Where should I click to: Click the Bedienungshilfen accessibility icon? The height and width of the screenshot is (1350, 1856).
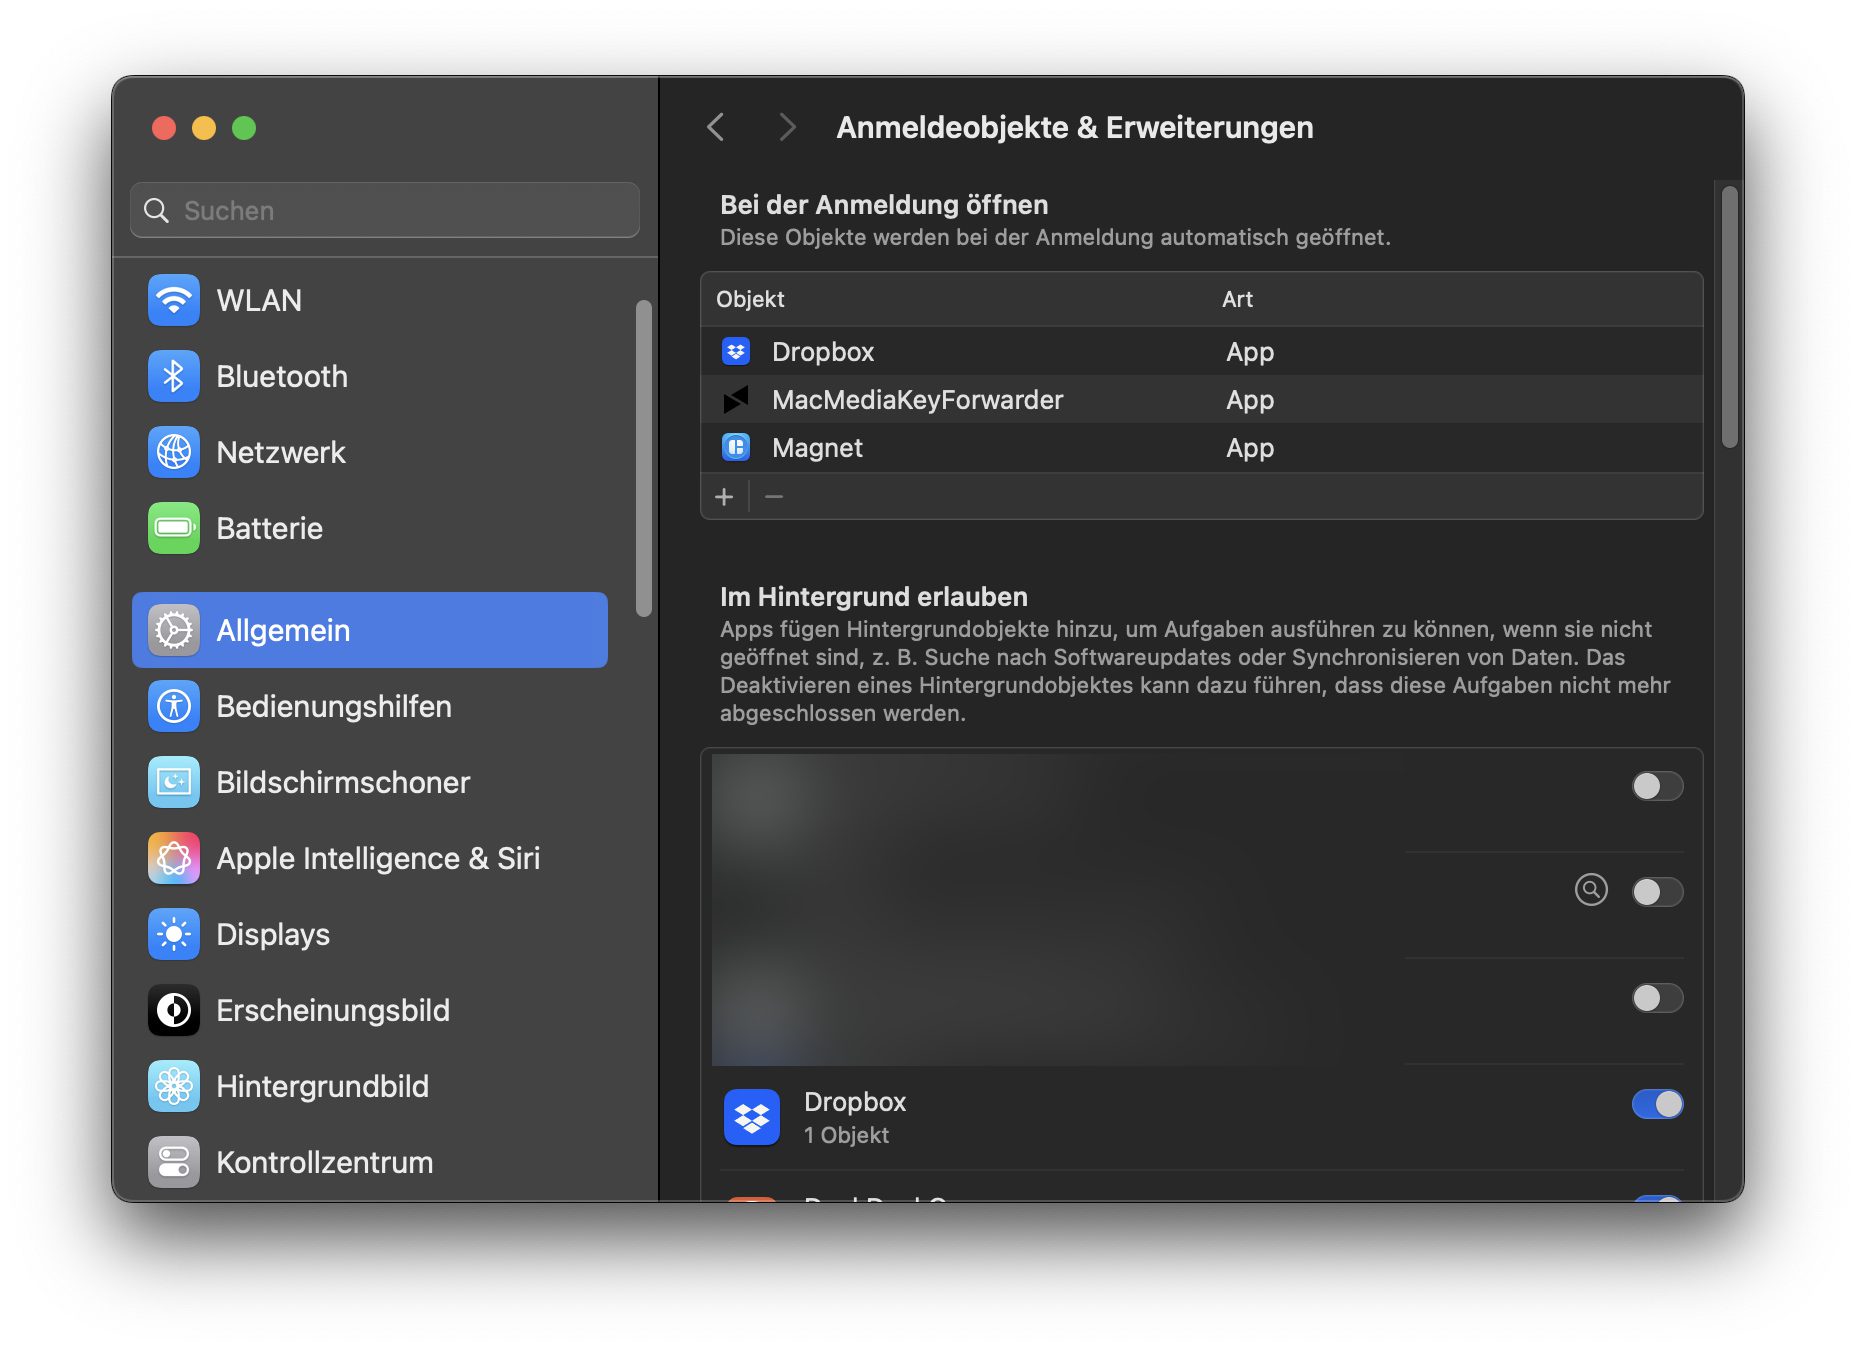pos(174,706)
